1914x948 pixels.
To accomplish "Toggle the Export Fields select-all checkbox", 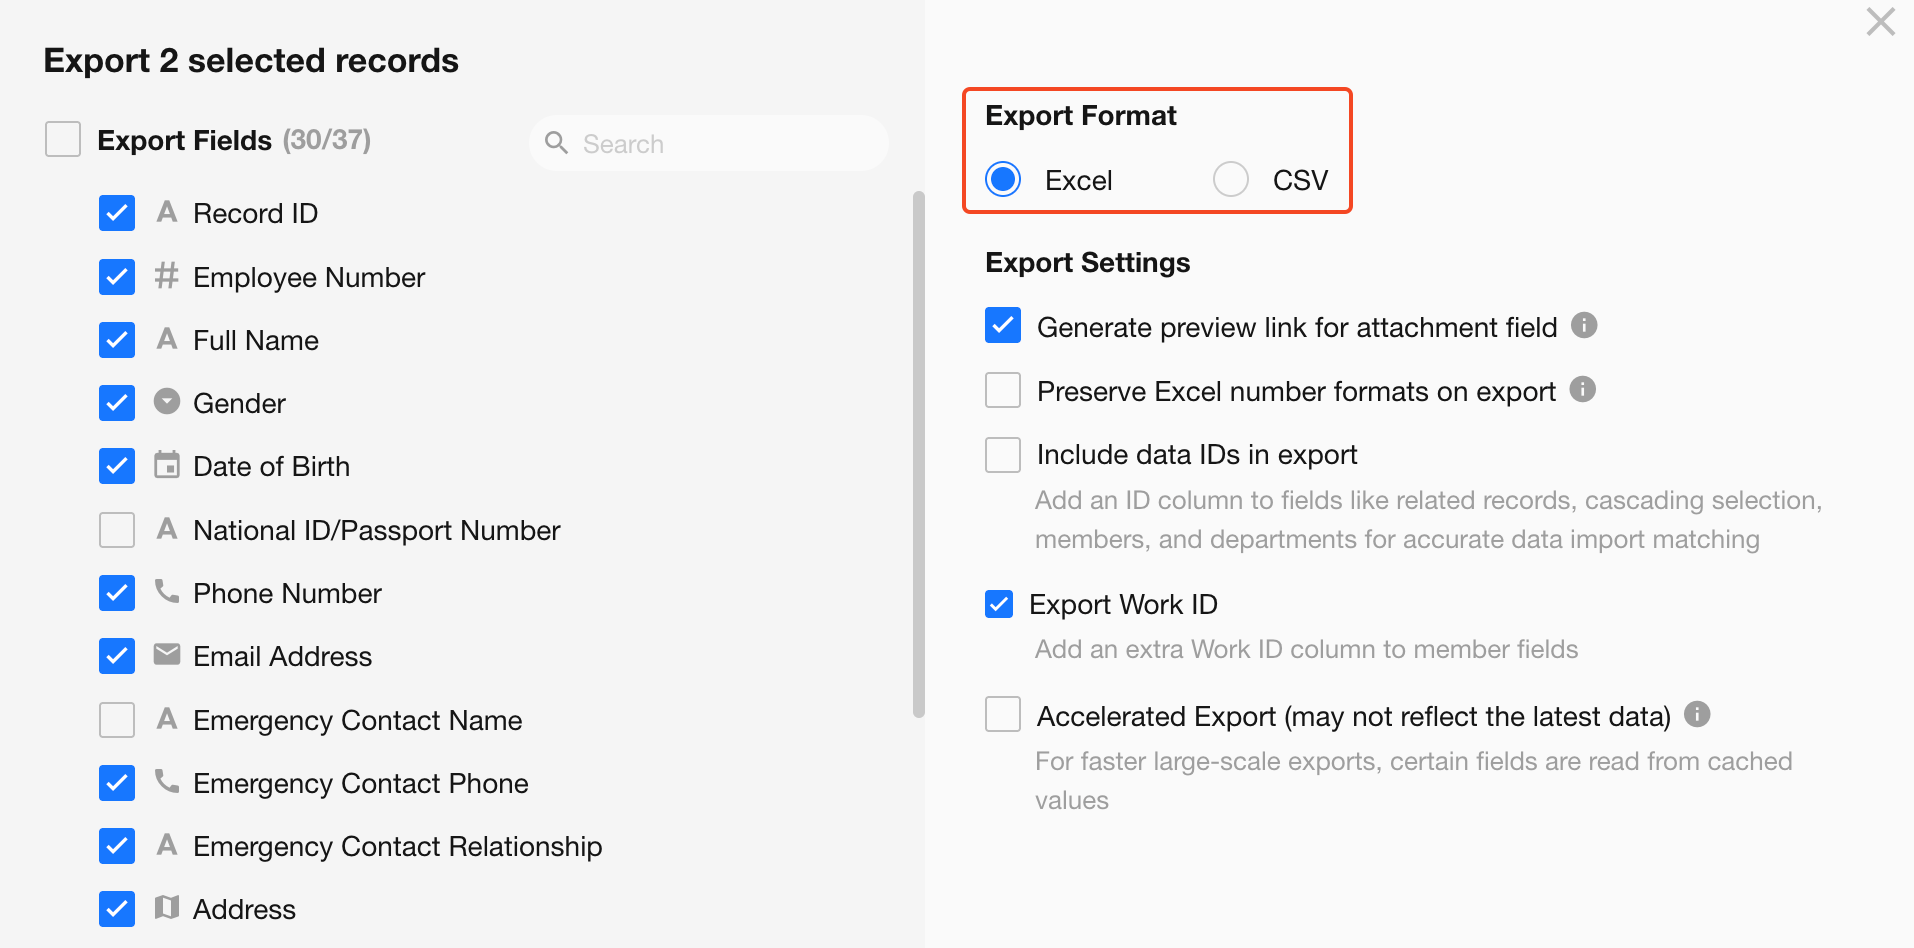I will click(63, 140).
